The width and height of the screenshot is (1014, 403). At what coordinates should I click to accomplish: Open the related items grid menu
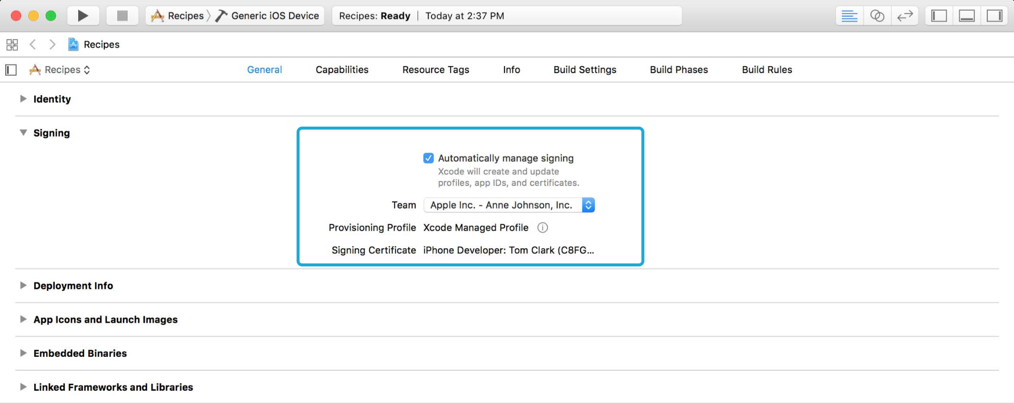coord(12,45)
